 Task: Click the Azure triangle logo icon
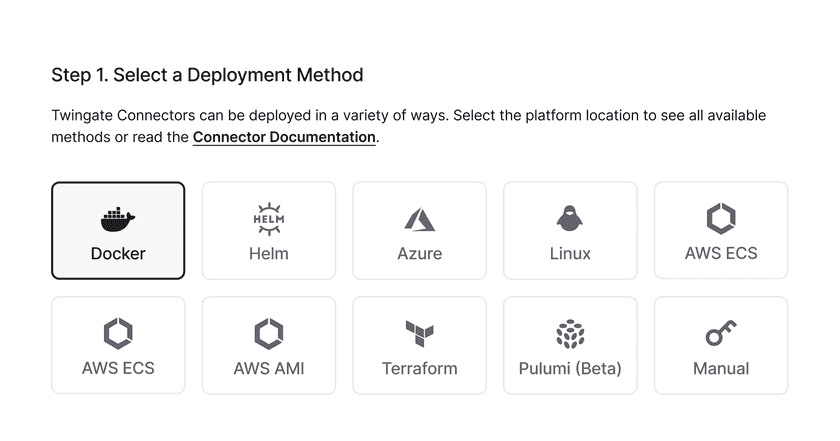419,218
